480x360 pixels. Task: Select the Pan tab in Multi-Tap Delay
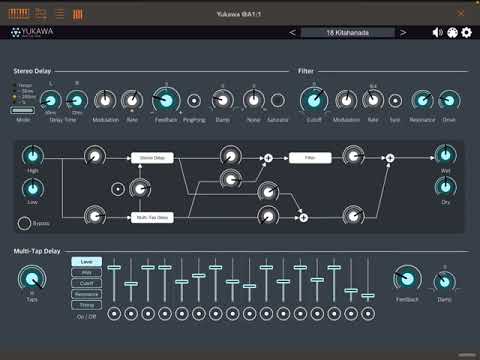[x=87, y=272]
